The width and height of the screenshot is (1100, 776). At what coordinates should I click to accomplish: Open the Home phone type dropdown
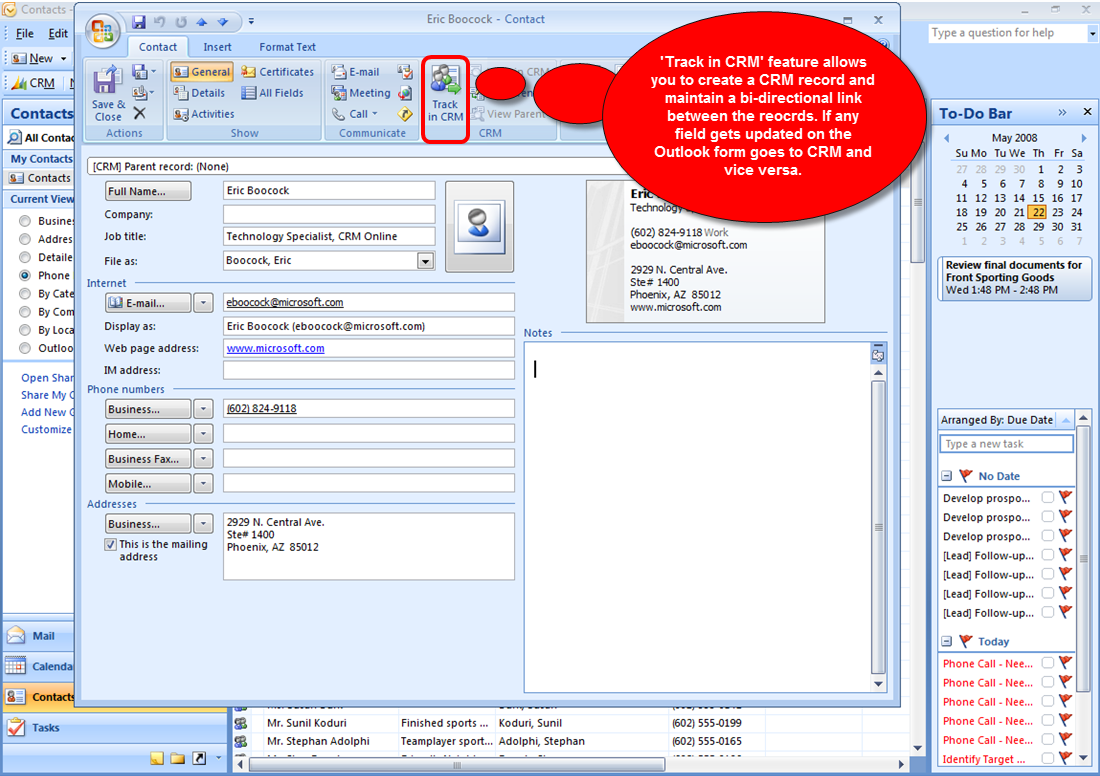coord(203,434)
